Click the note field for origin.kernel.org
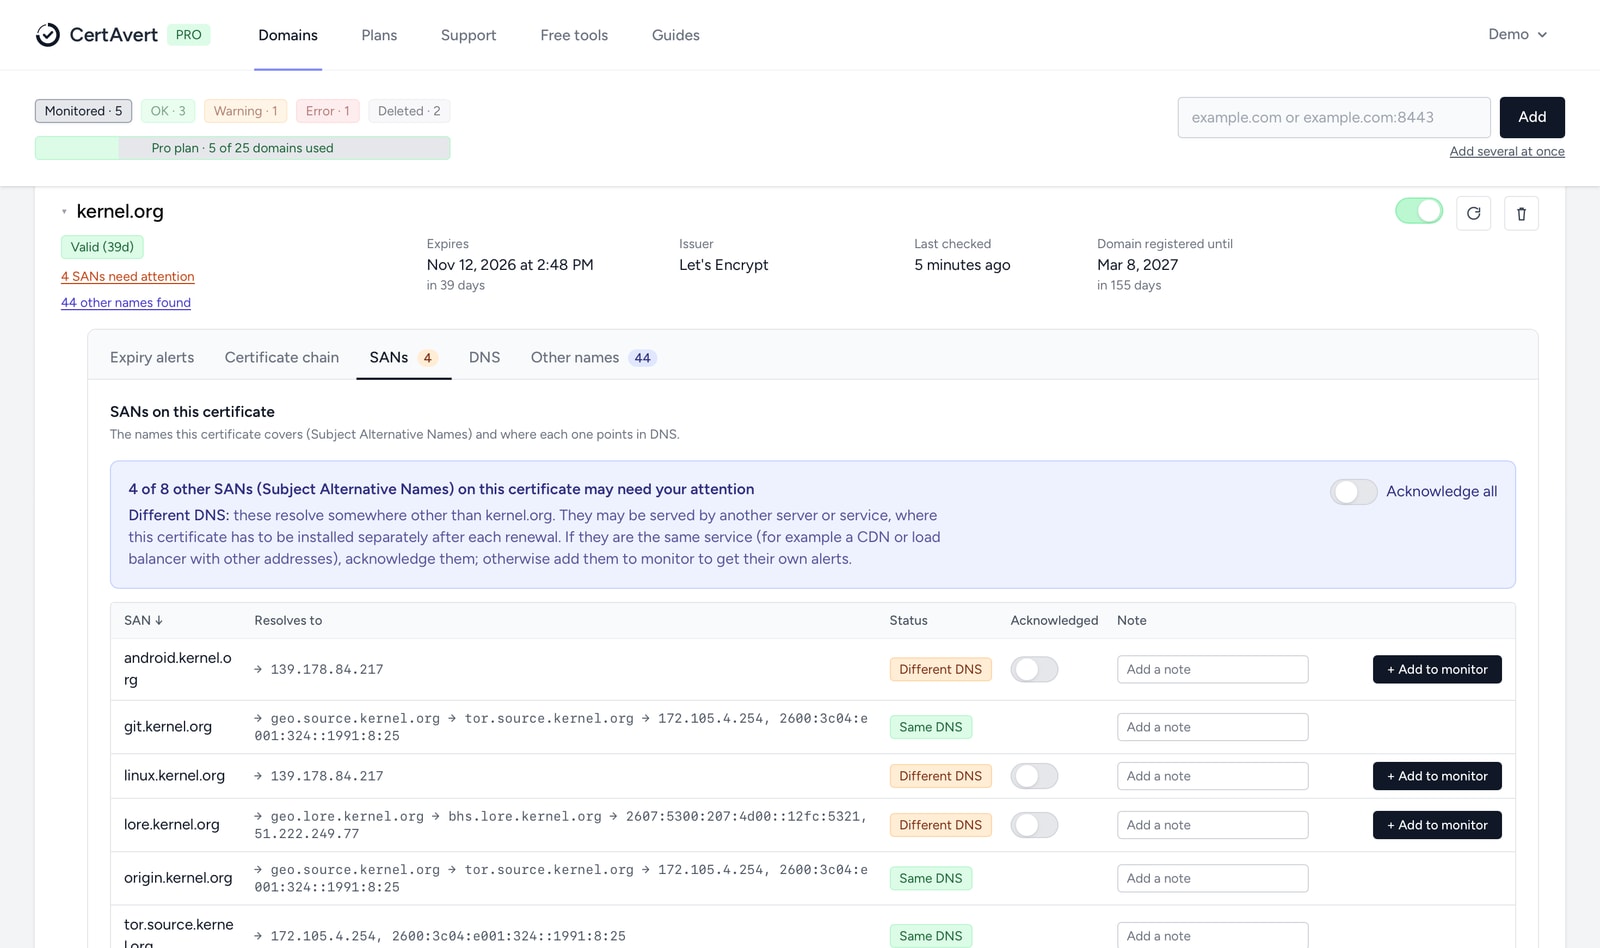This screenshot has height=948, width=1600. pyautogui.click(x=1213, y=878)
